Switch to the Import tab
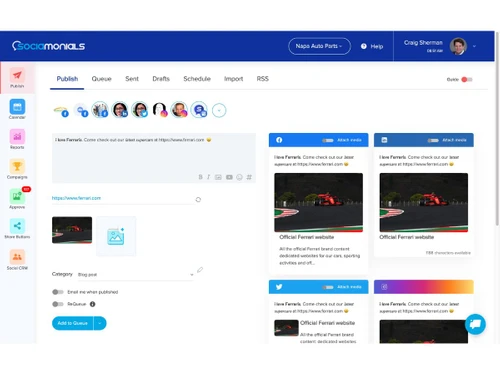Screen dimensions: 500x375 (233, 79)
